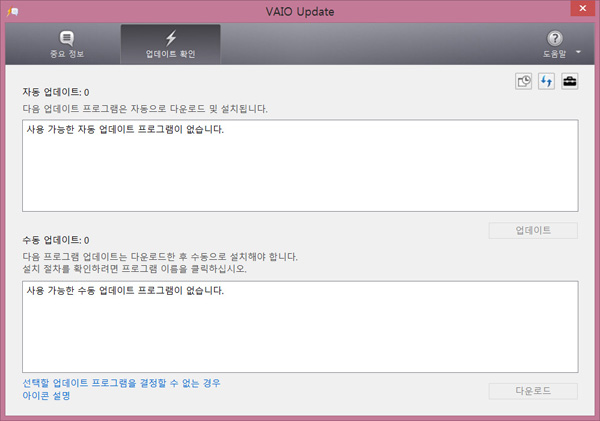Image resolution: width=600 pixels, height=421 pixels.
Task: Refresh updates with the blue arrows icon
Action: coord(546,82)
